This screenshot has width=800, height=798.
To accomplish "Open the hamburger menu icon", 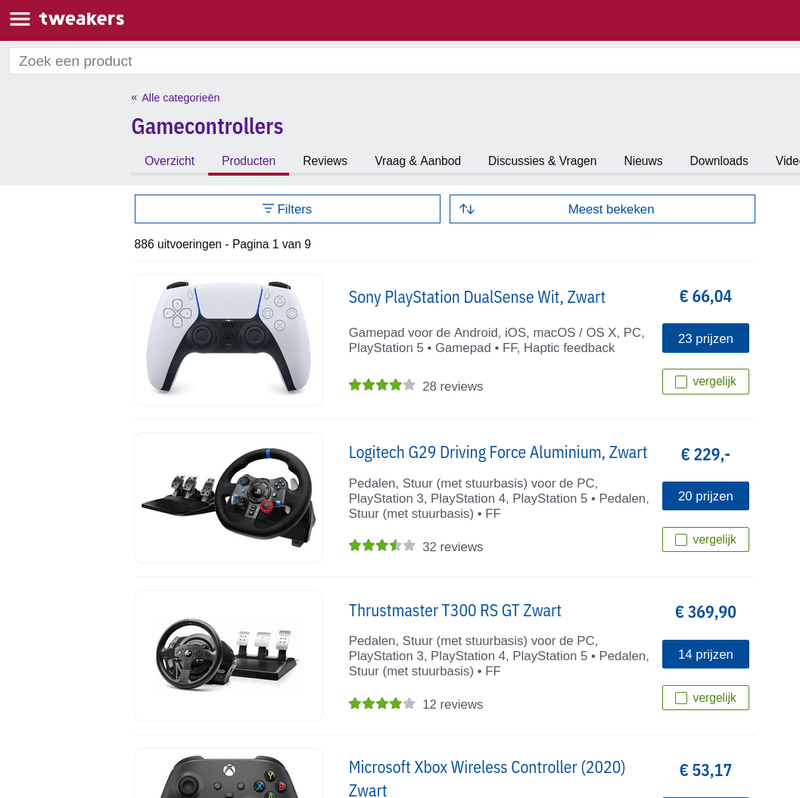I will [20, 19].
